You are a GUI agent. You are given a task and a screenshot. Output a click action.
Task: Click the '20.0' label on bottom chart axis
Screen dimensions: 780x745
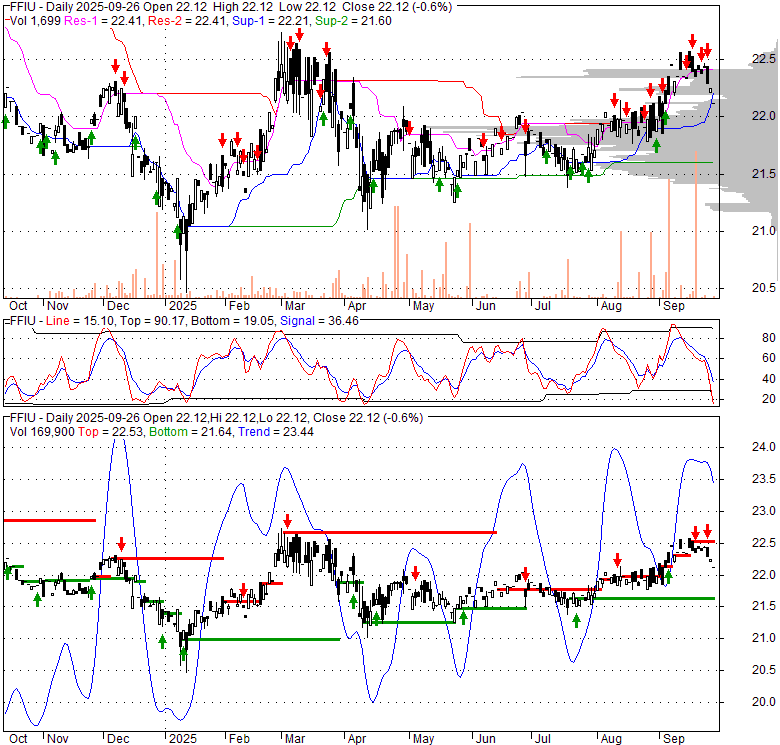(x=764, y=702)
